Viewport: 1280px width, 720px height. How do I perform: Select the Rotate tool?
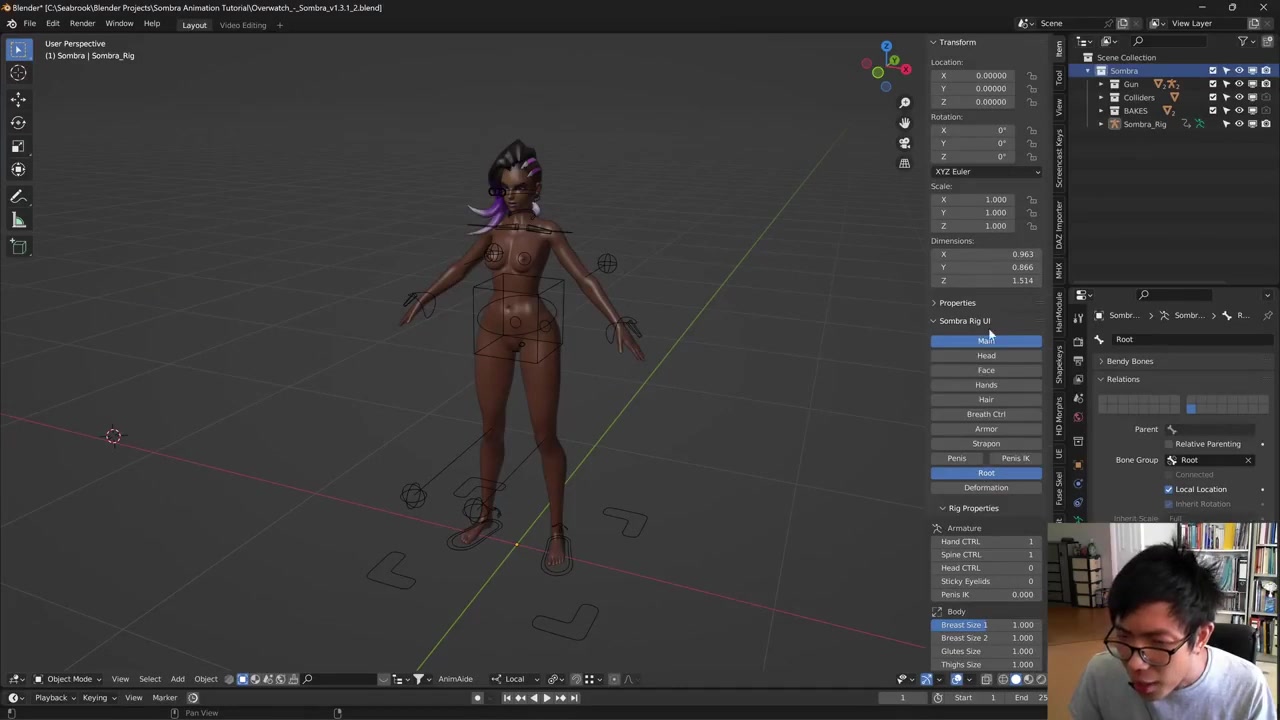18,122
